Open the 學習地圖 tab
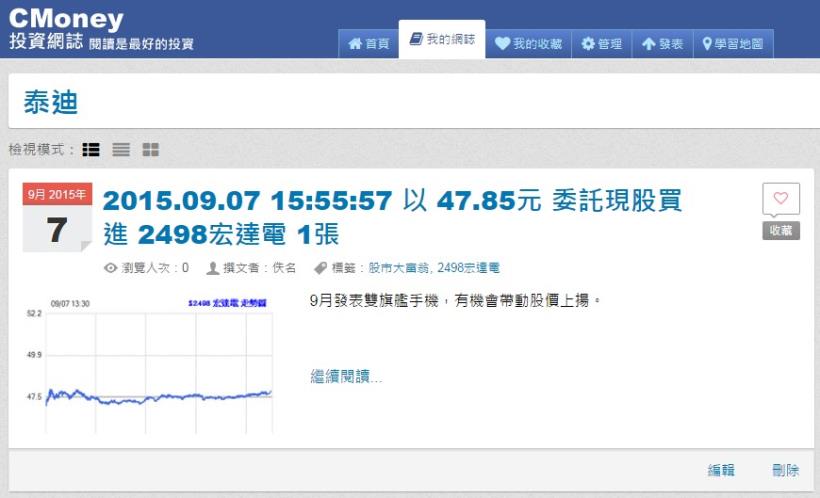 click(733, 43)
